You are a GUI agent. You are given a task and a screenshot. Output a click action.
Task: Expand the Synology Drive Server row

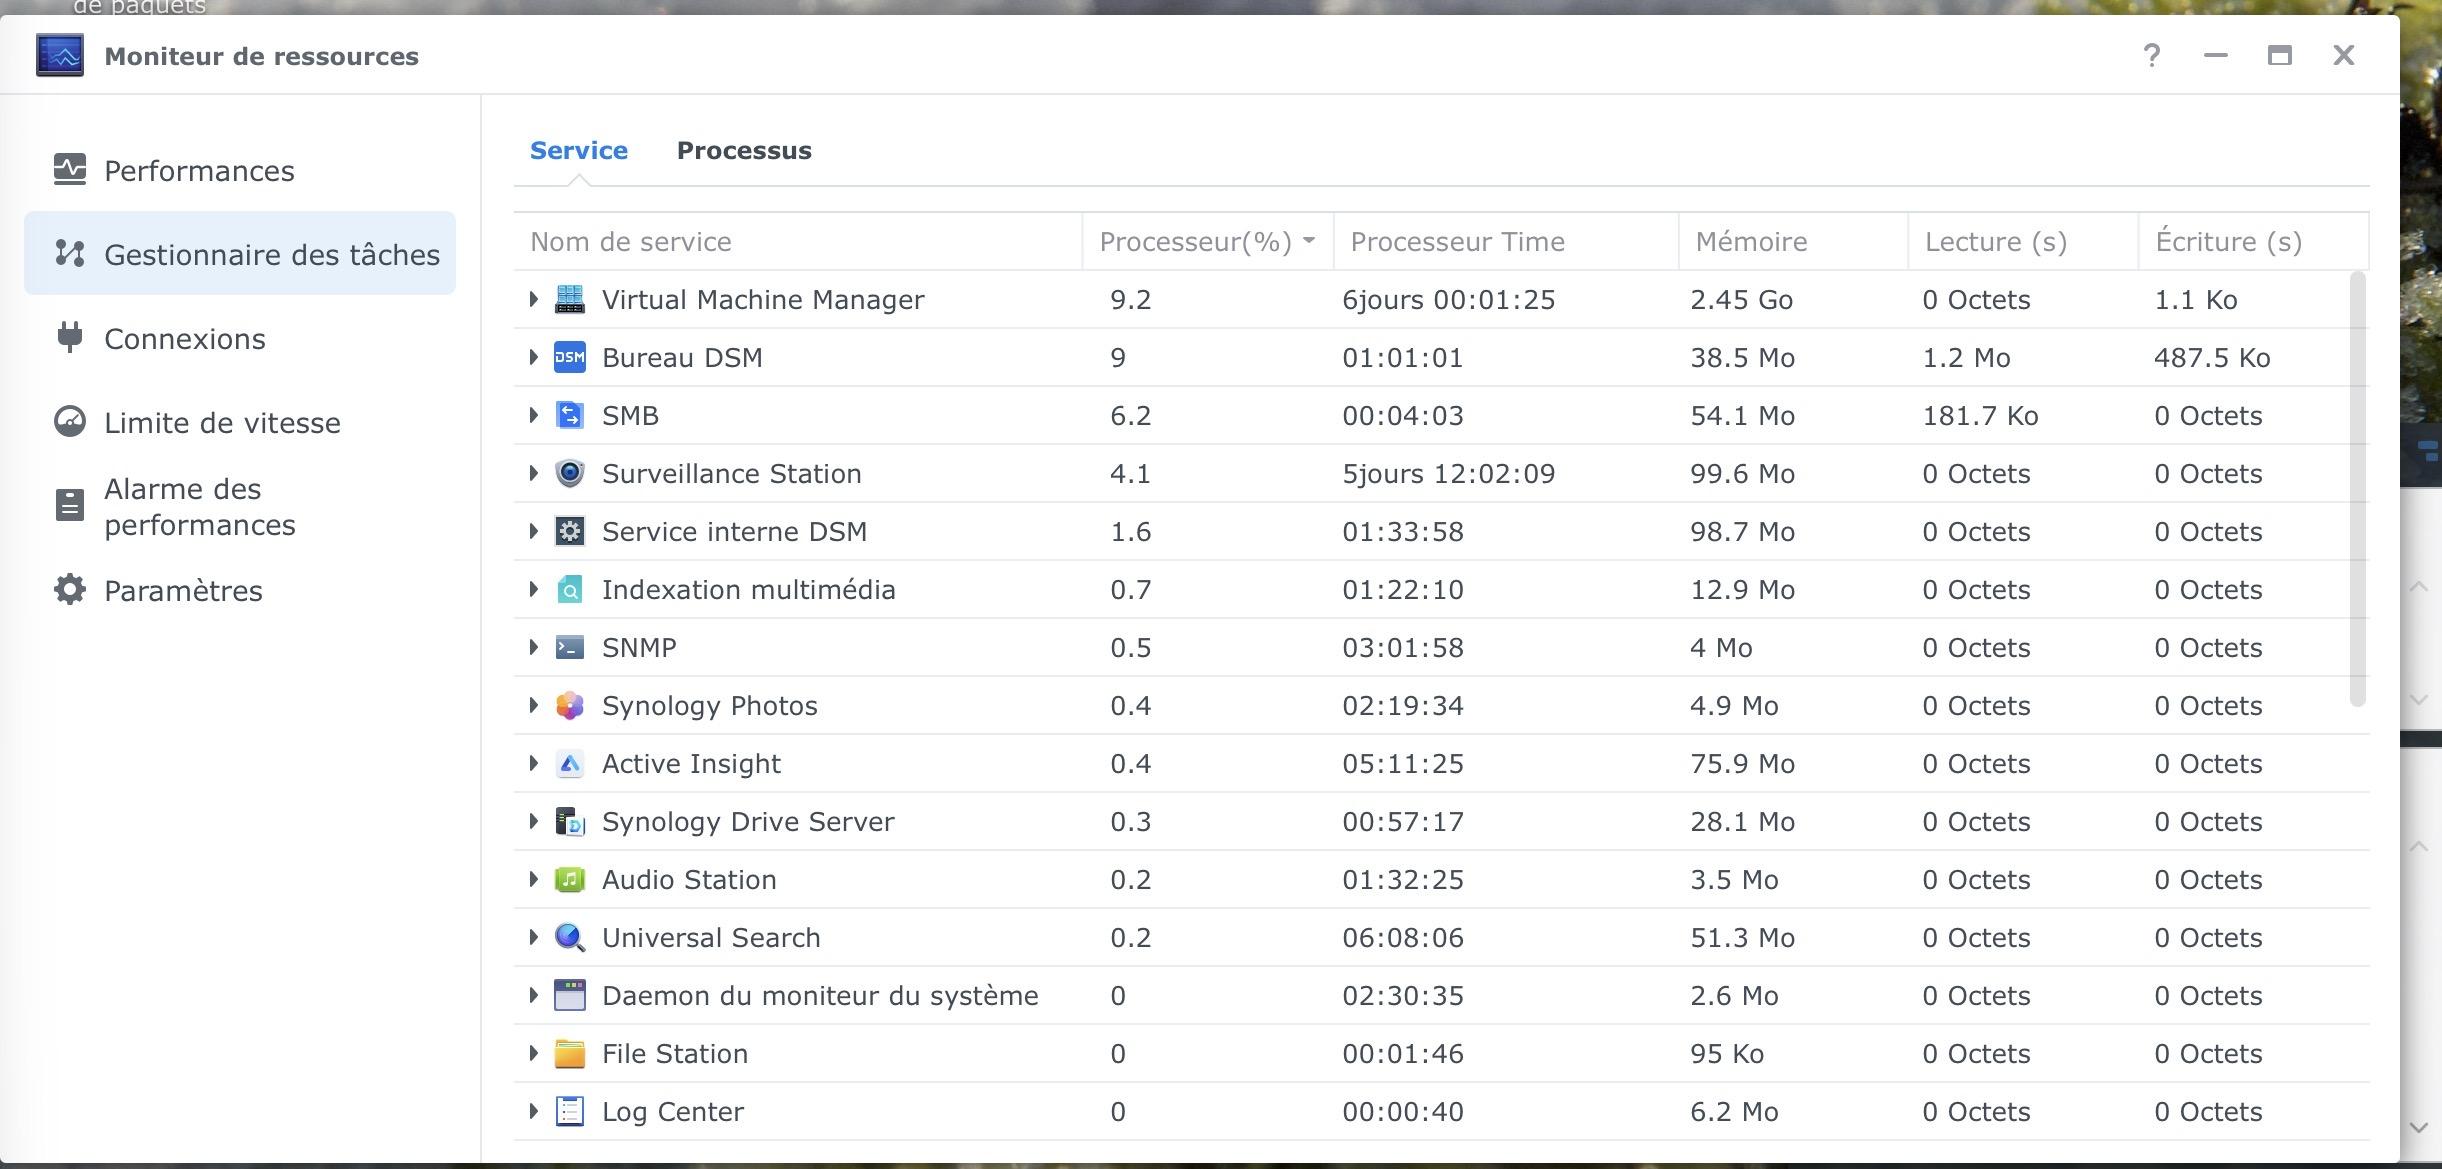[x=533, y=821]
